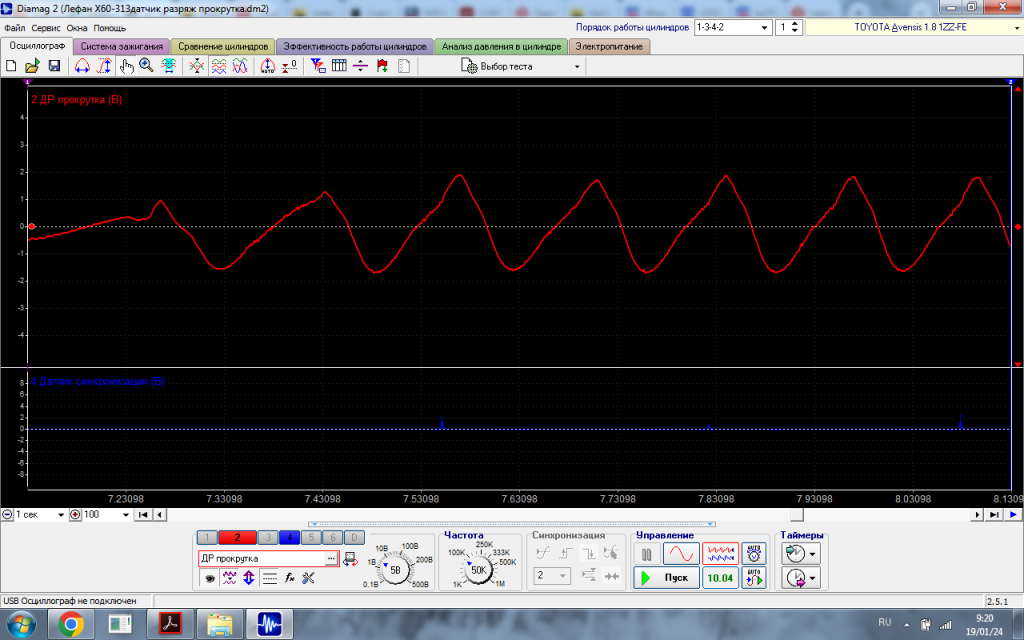The height and width of the screenshot is (640, 1024).
Task: Adjust the 50K frequency knob
Action: pyautogui.click(x=479, y=569)
